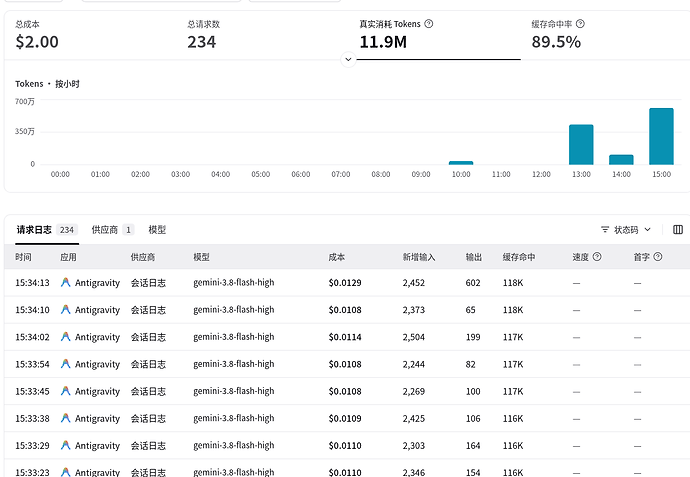This screenshot has height=477, width=690.
Task: Click the help icon next to 速度 column
Action: pyautogui.click(x=597, y=257)
